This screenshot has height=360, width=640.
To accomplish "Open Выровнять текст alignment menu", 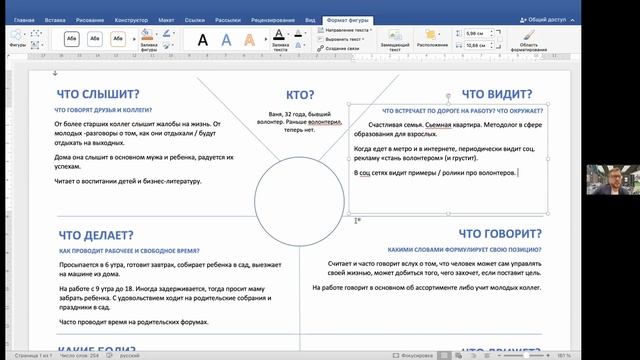I will (341, 39).
